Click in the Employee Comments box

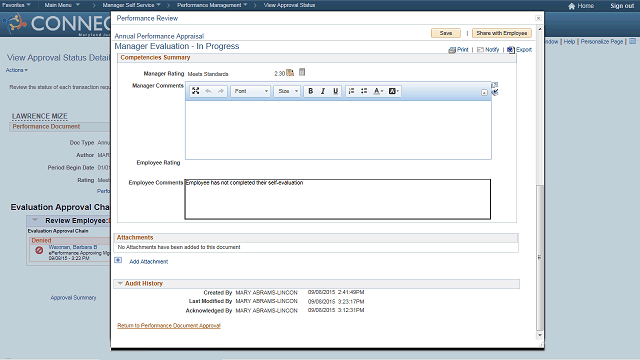pyautogui.click(x=338, y=199)
